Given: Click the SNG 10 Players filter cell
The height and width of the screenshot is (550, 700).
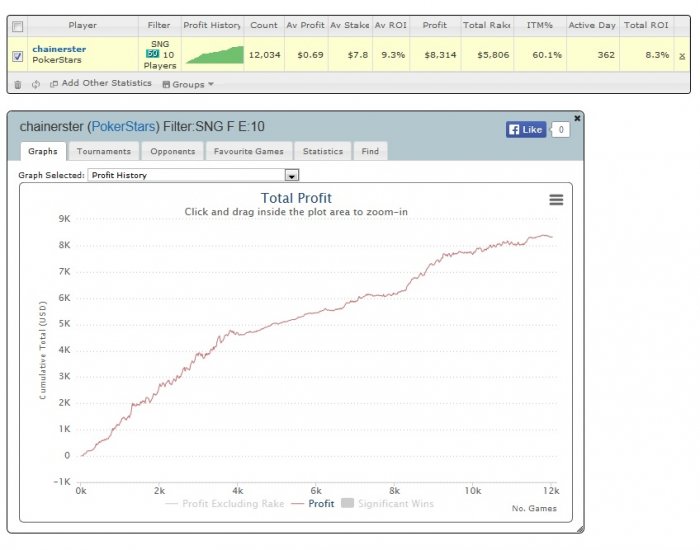Looking at the screenshot, I should [160, 55].
